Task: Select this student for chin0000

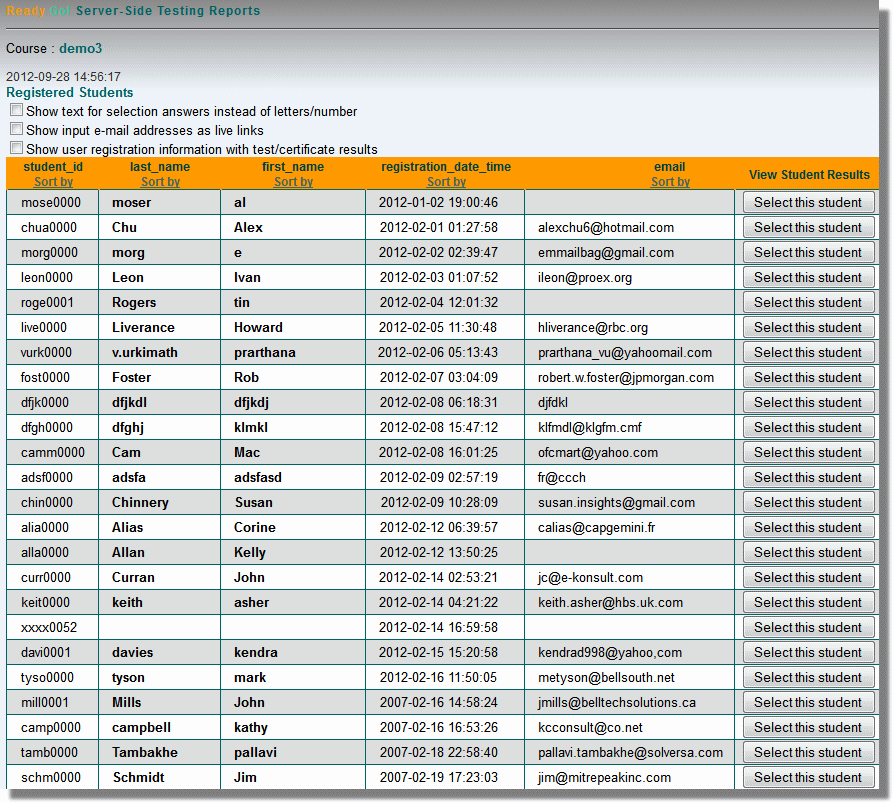Action: click(x=808, y=502)
